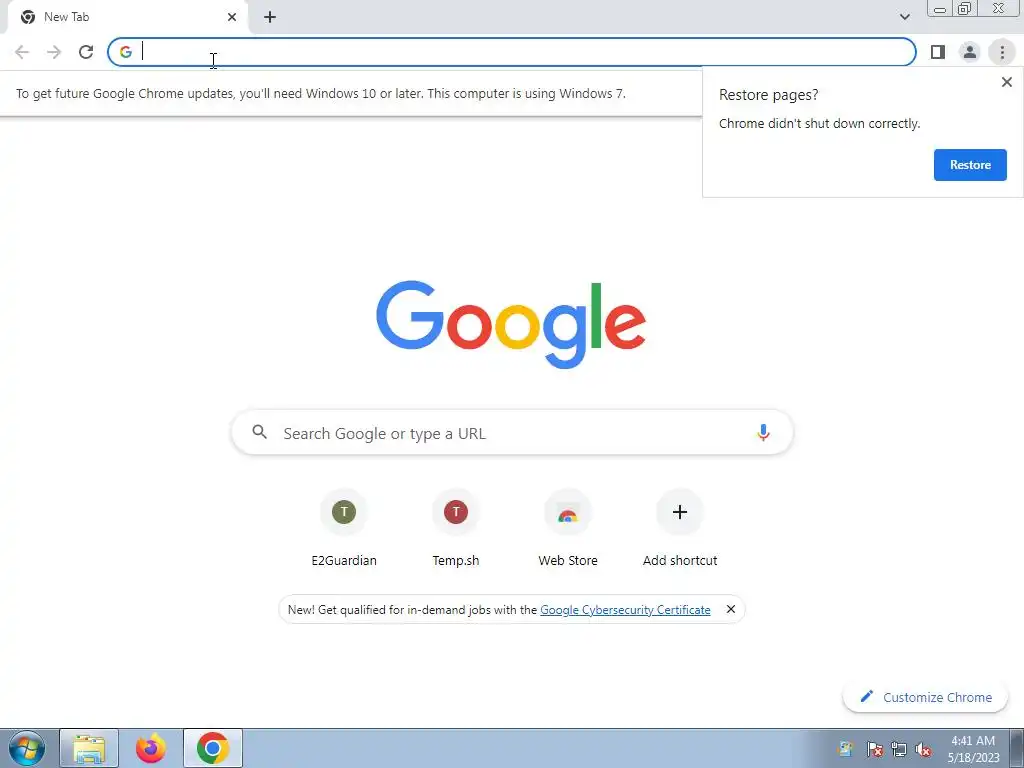Open the Web Store shortcut
The width and height of the screenshot is (1024, 768).
click(568, 529)
